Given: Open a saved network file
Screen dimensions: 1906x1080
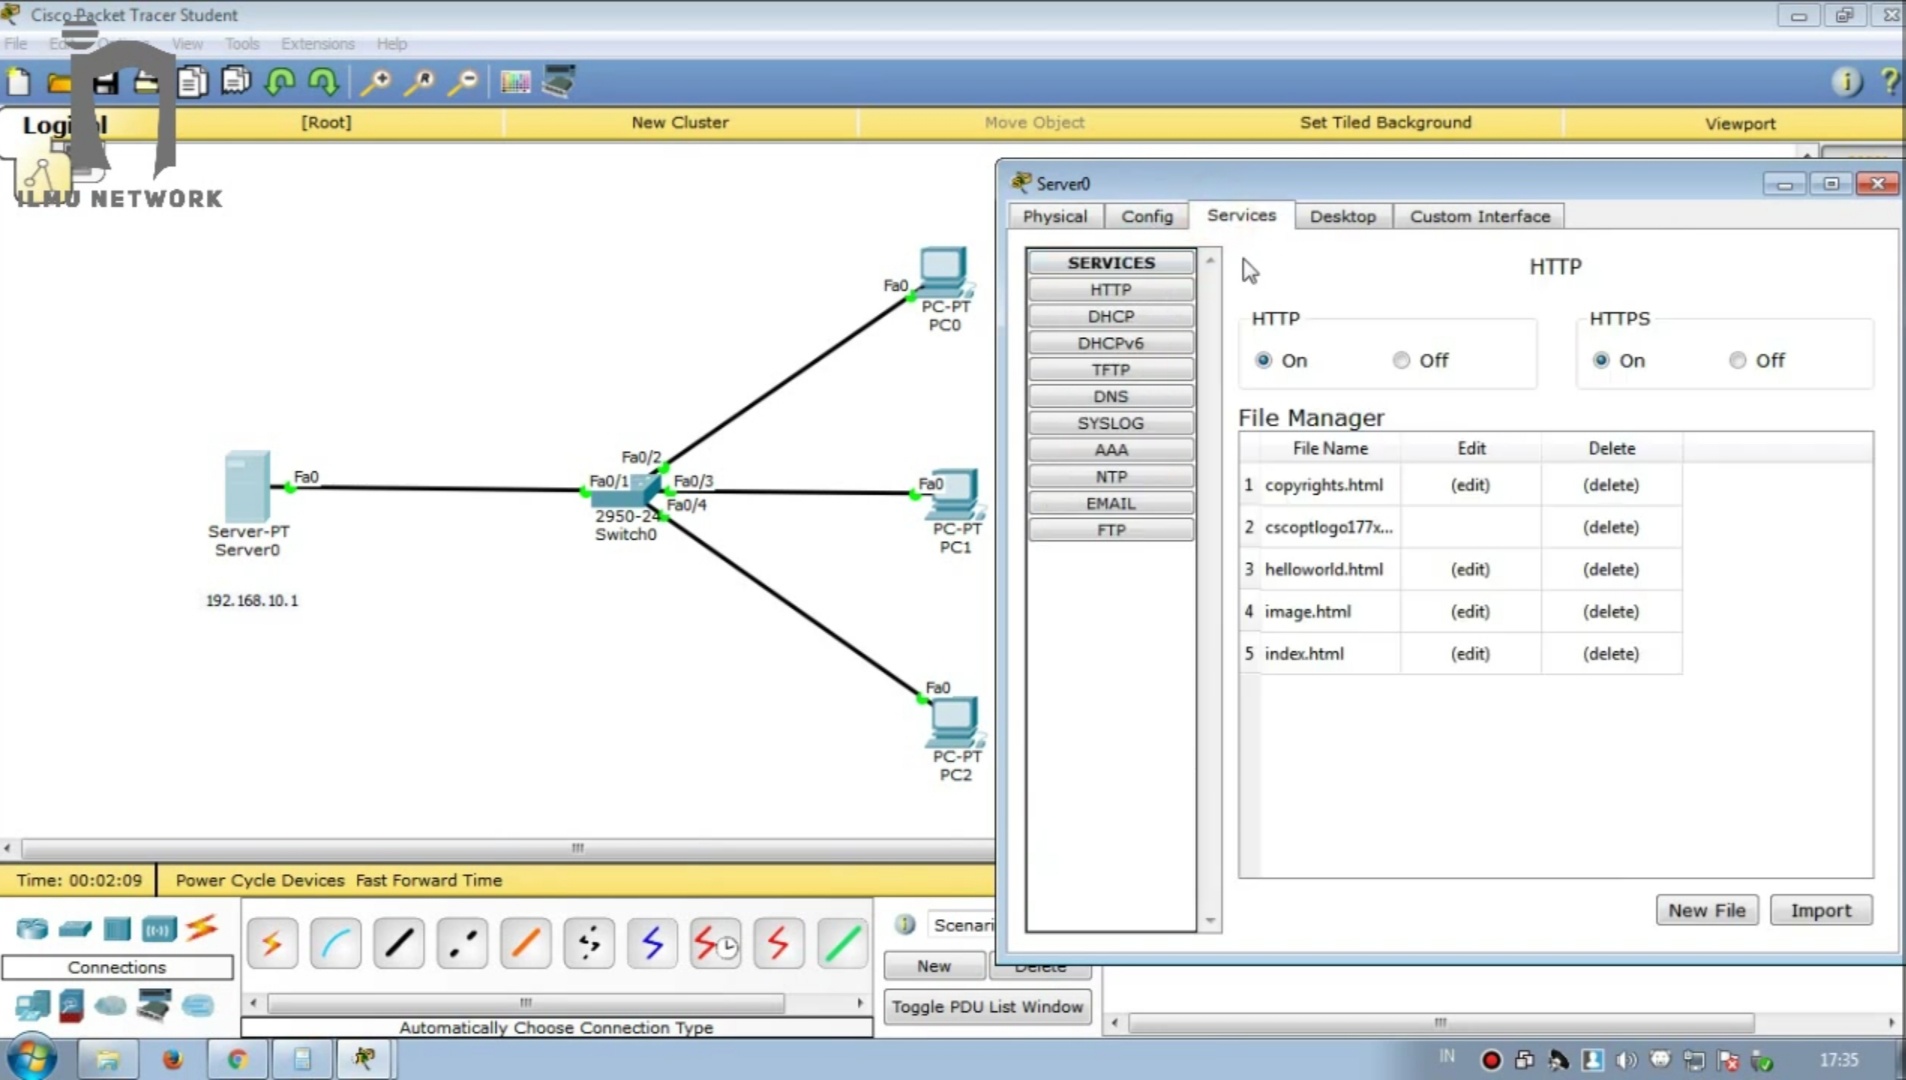Looking at the screenshot, I should (60, 82).
